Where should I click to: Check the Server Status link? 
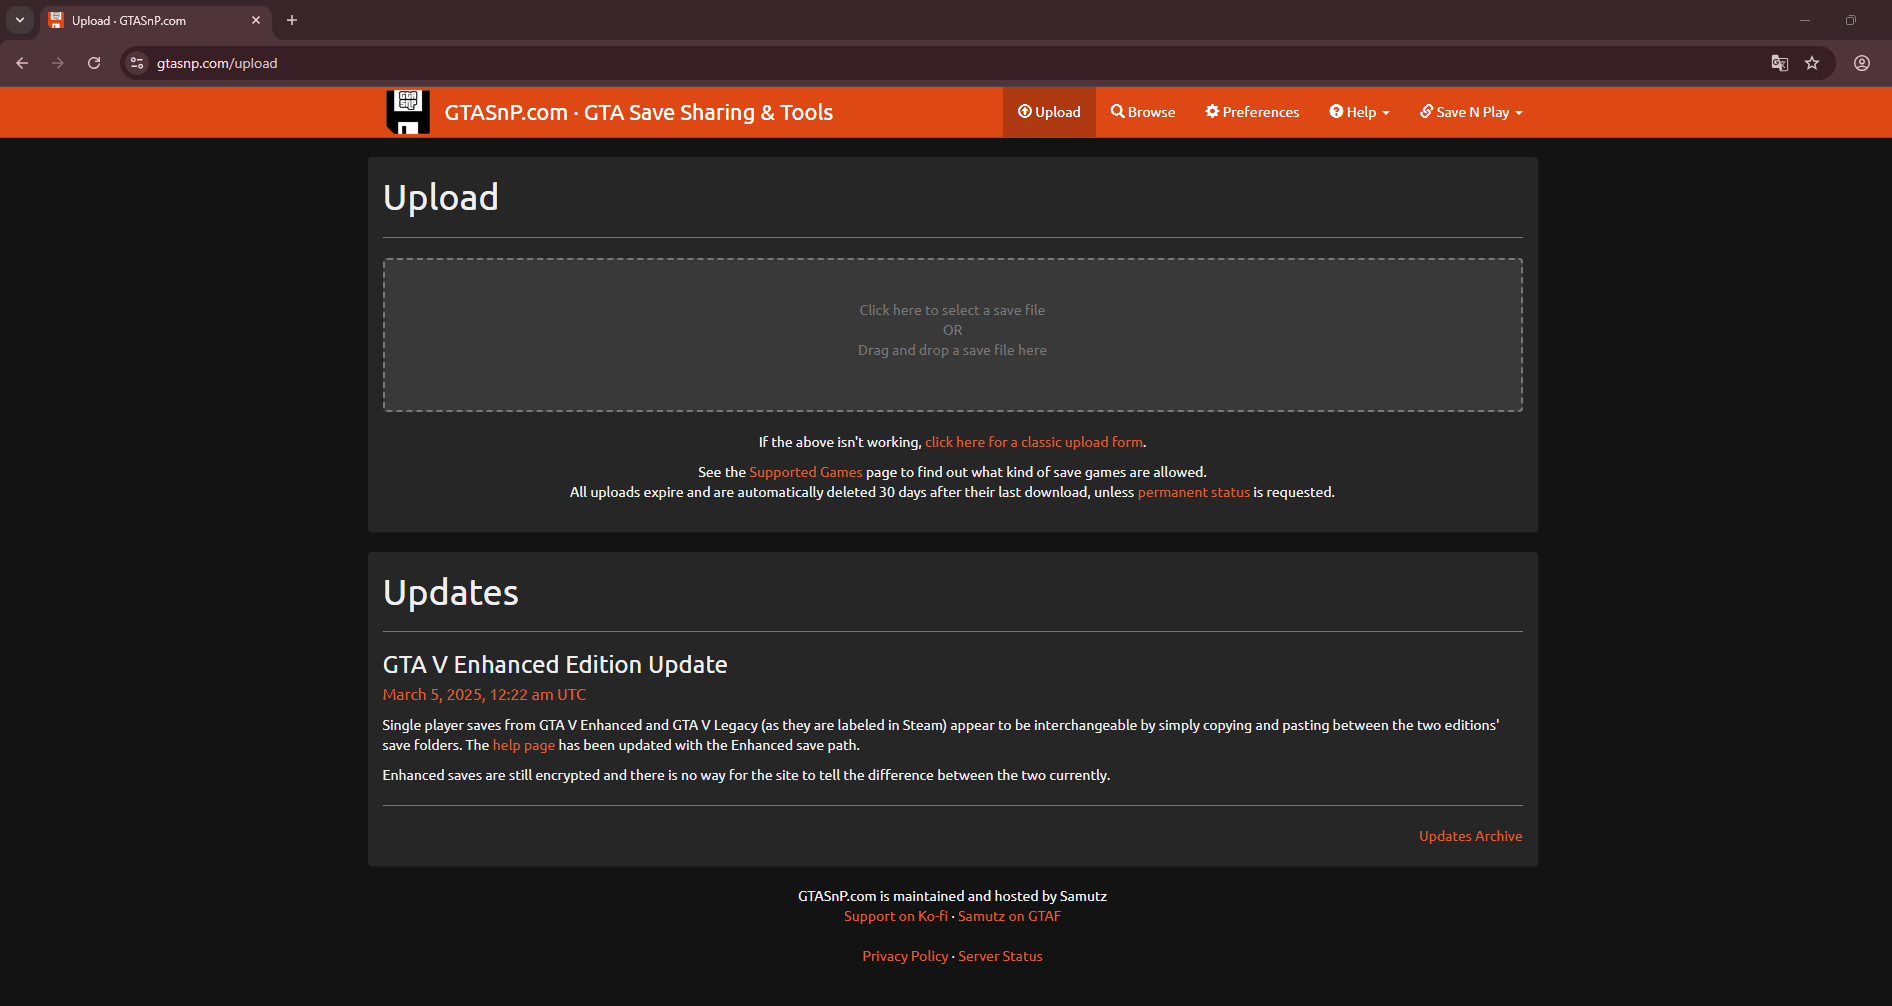tap(1000, 956)
